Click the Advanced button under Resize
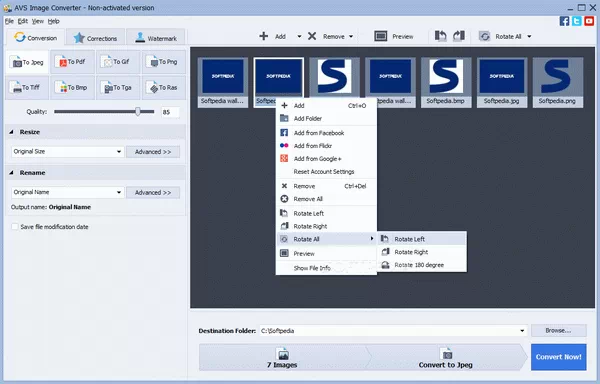 (x=153, y=152)
